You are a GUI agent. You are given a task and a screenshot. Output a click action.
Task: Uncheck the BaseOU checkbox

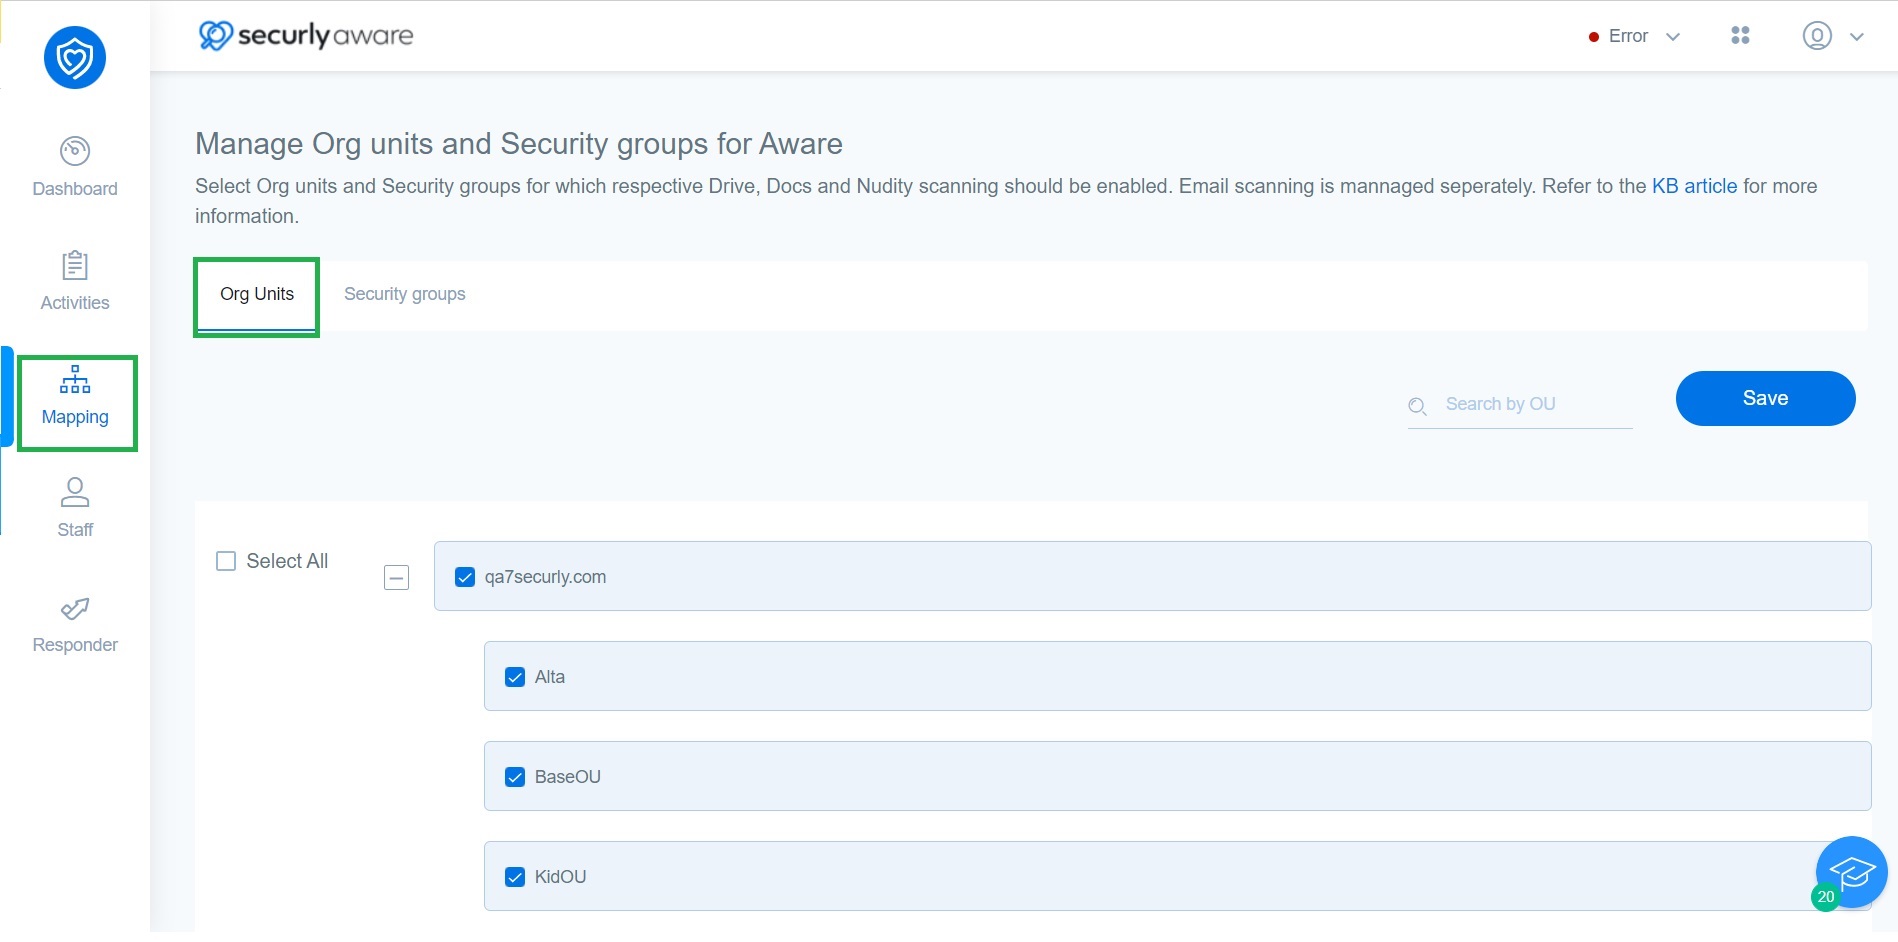(515, 777)
